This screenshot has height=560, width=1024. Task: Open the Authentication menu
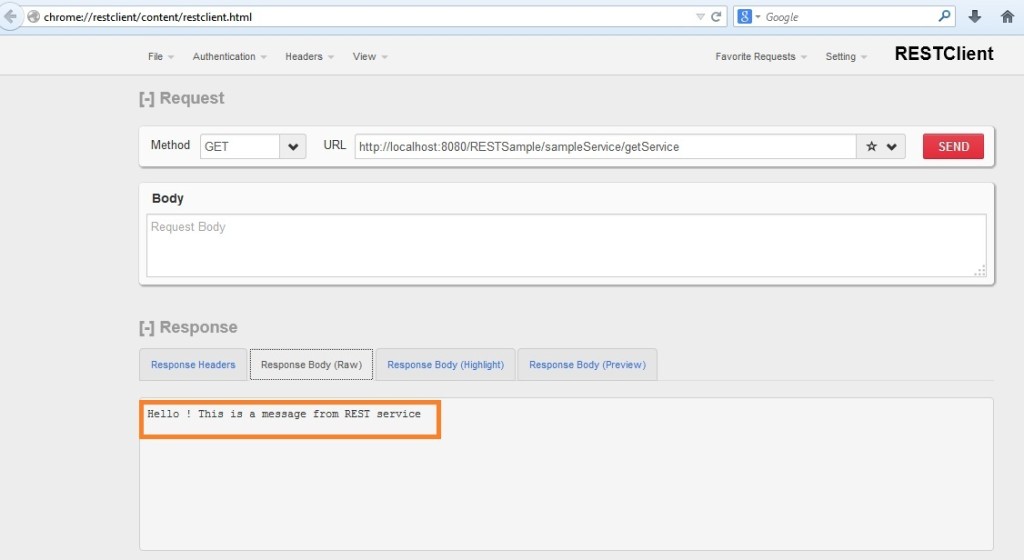(x=229, y=57)
